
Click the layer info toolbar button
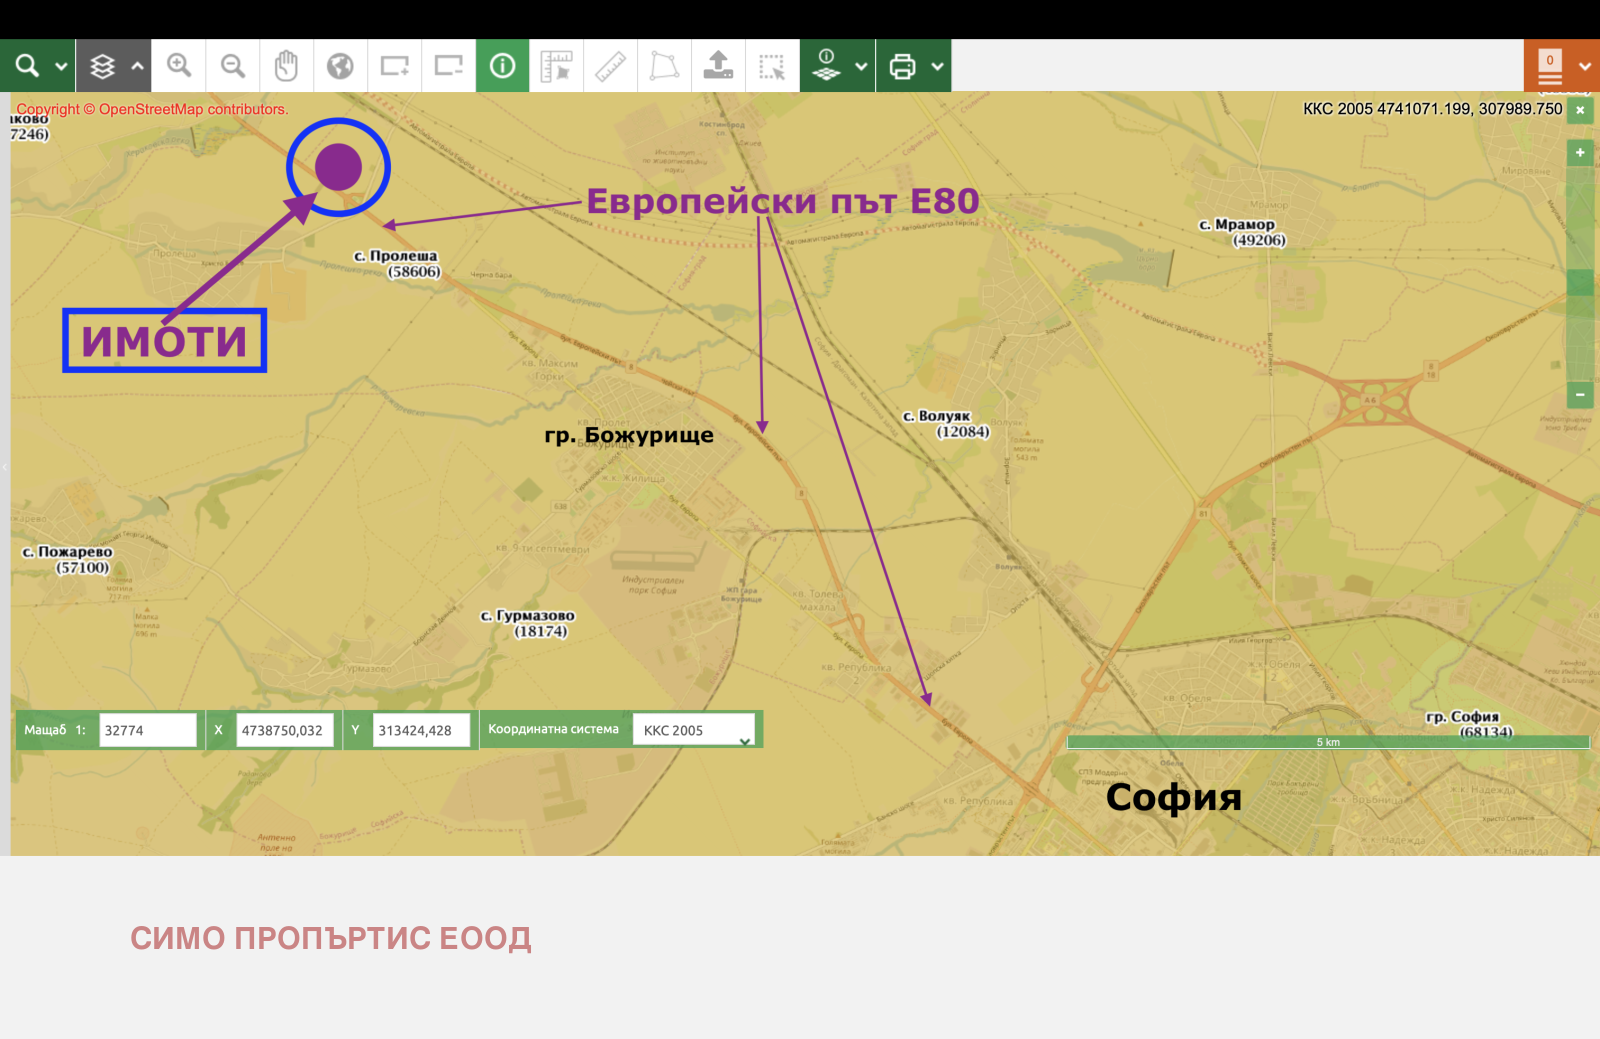tap(826, 66)
